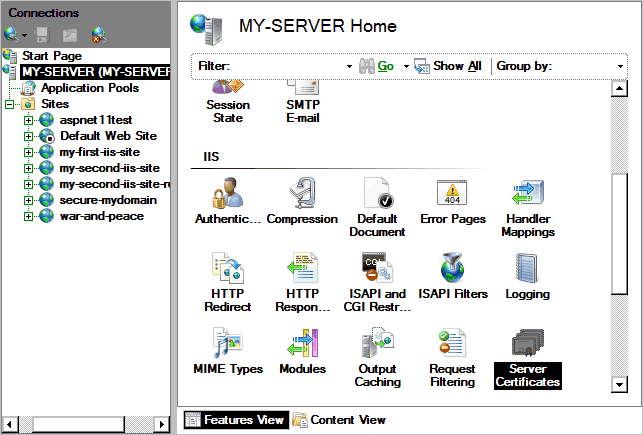Collapse the Sites tree node
Viewport: 643px width, 435px height.
pyautogui.click(x=9, y=104)
